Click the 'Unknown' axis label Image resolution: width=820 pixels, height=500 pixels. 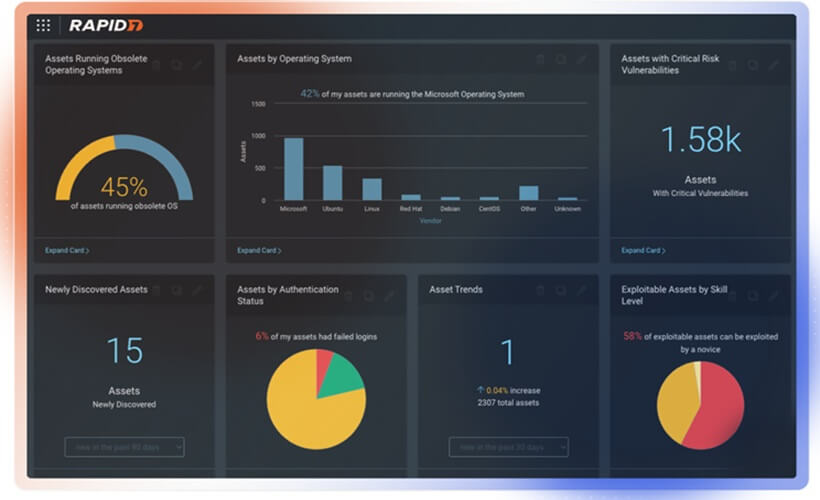pyautogui.click(x=567, y=209)
